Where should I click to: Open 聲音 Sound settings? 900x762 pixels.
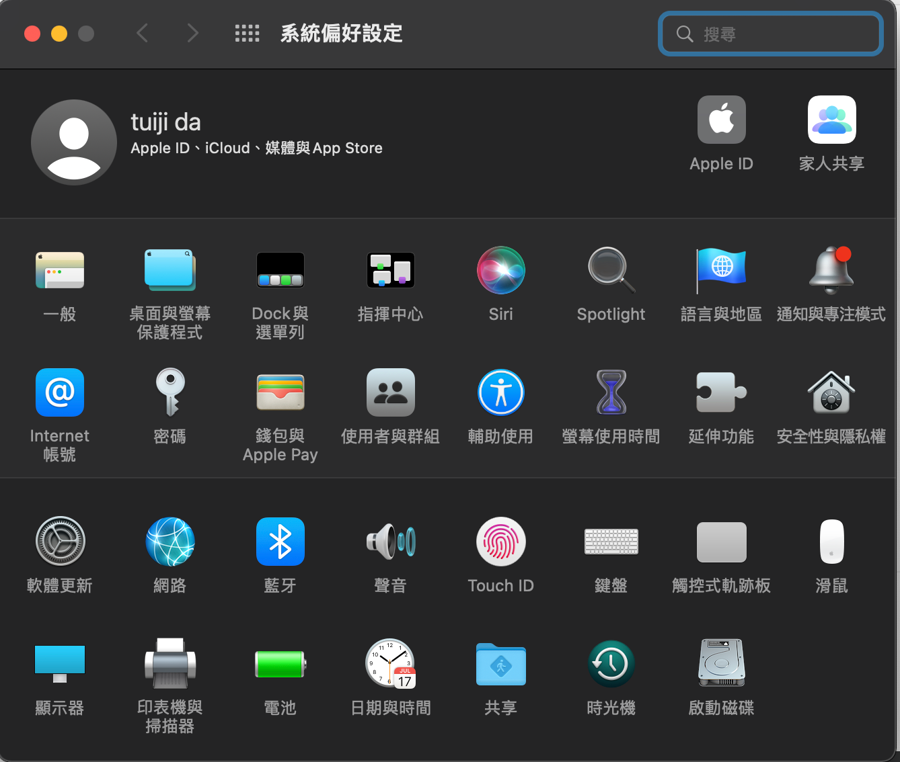[390, 543]
